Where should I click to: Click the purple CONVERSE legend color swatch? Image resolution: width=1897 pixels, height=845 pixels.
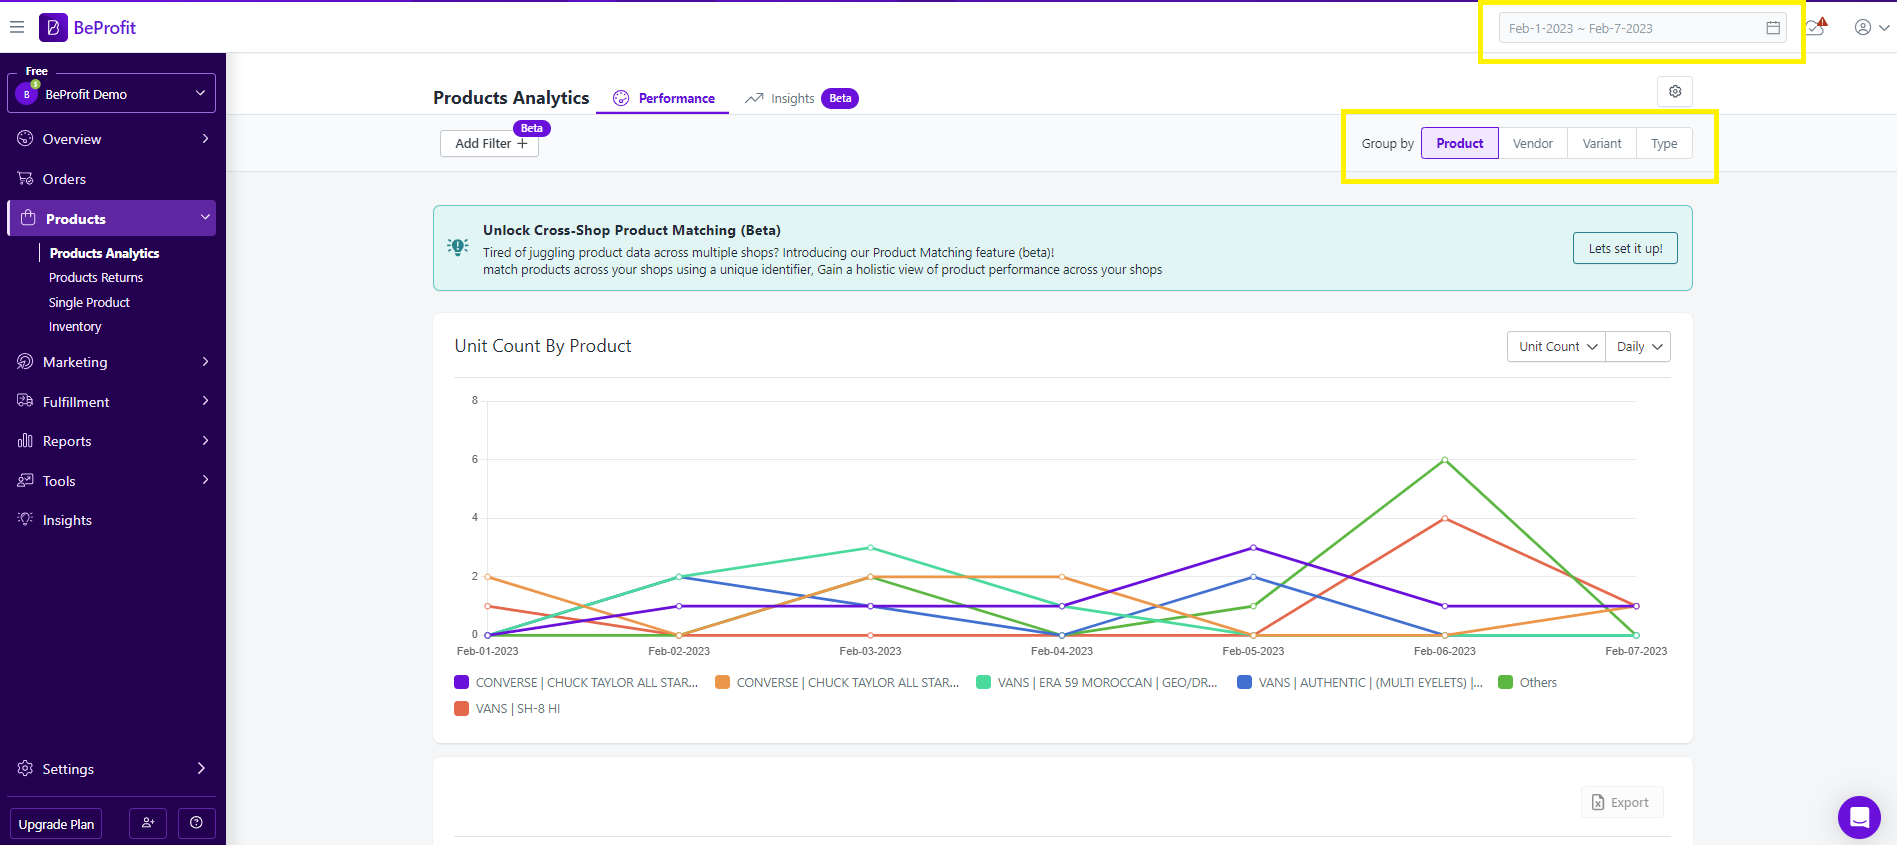[x=461, y=682]
